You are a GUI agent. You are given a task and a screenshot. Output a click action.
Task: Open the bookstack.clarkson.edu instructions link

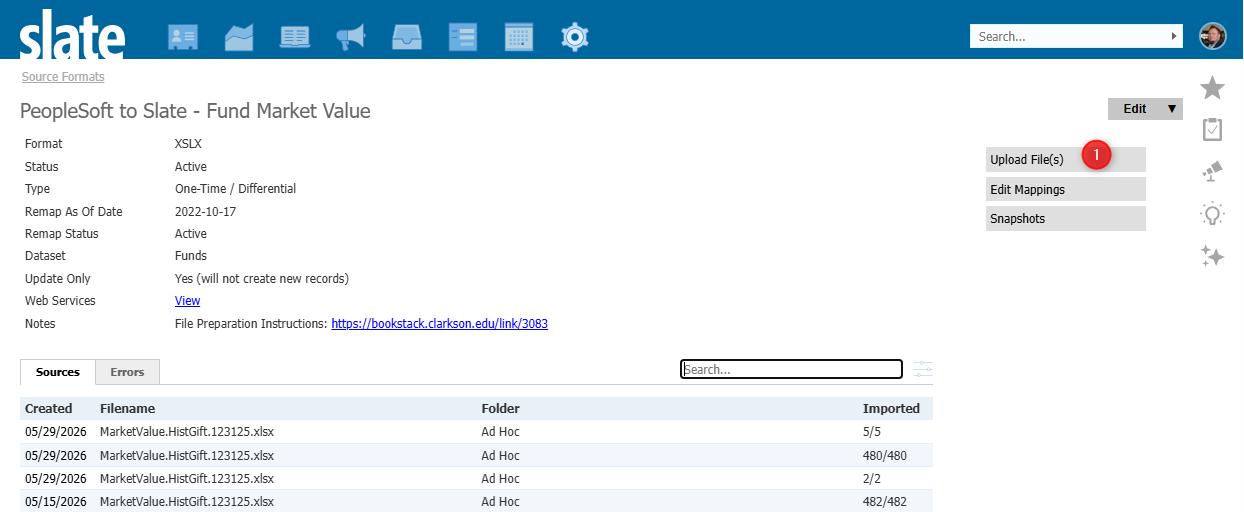pos(439,324)
